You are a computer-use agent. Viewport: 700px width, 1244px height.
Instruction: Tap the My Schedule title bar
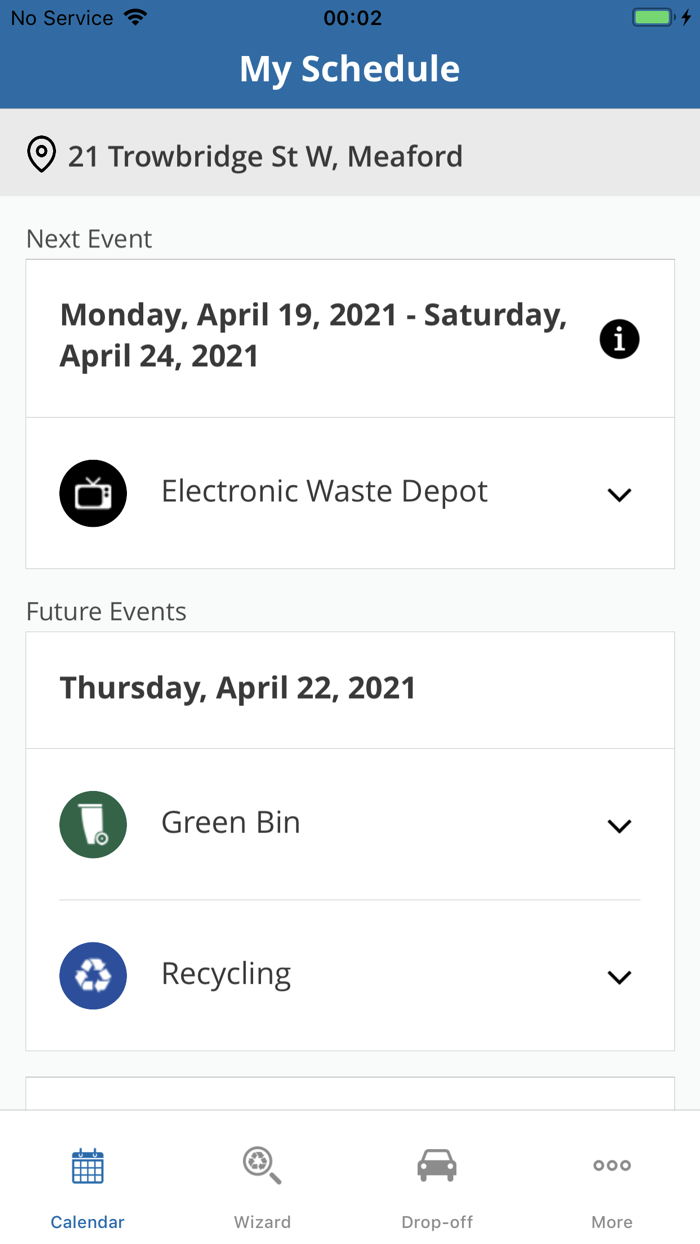coord(349,68)
